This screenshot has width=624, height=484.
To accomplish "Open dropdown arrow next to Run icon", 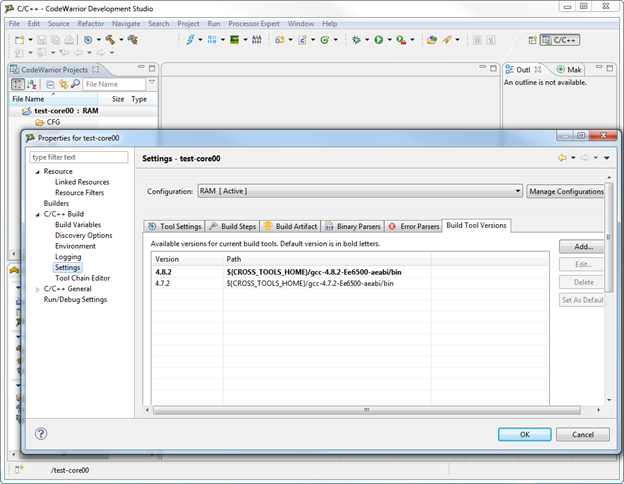I will [x=390, y=40].
